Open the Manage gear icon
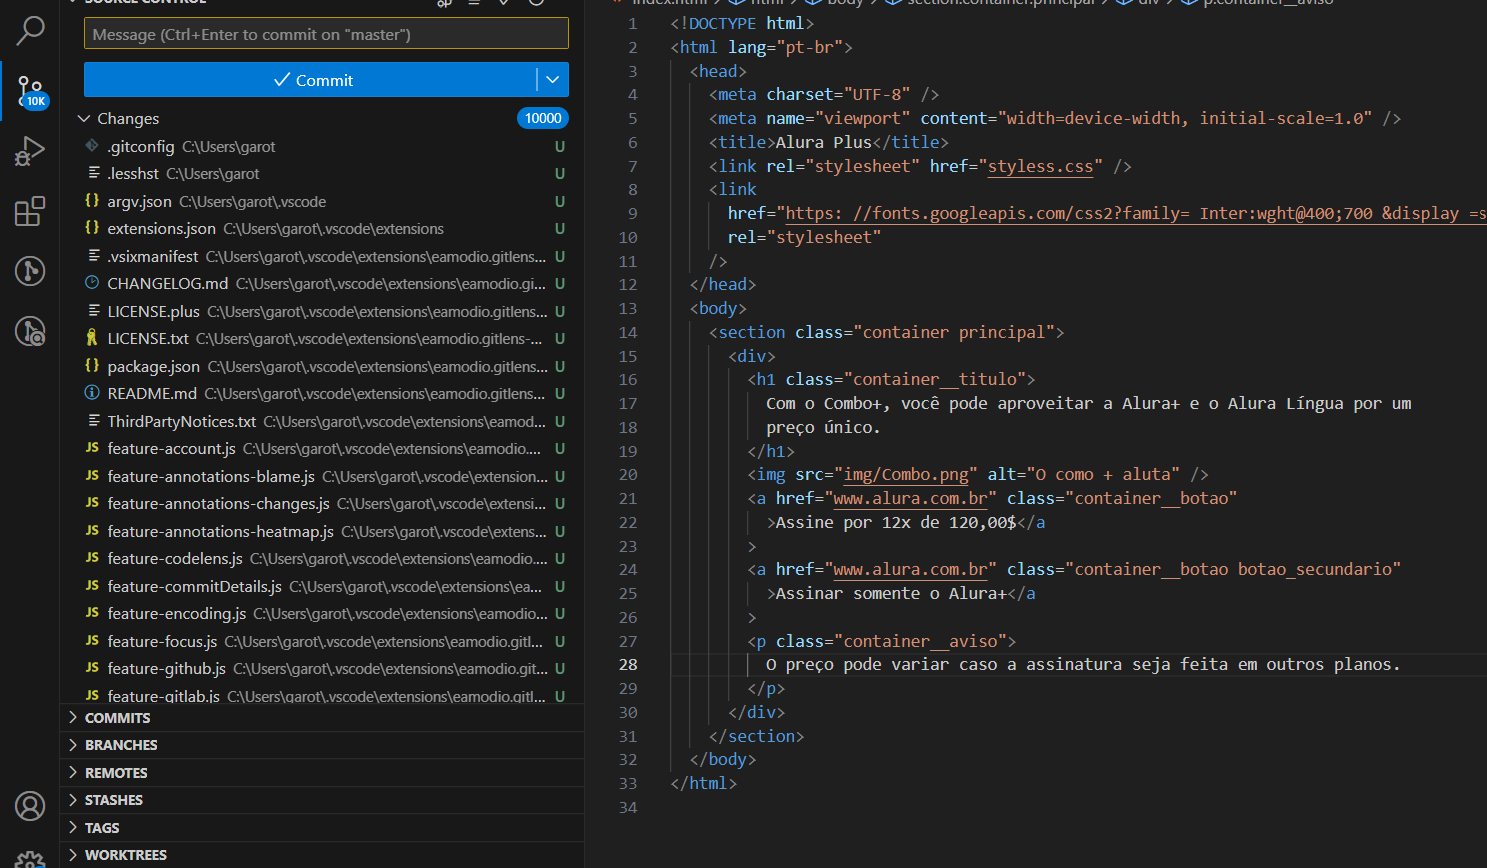 [30, 859]
